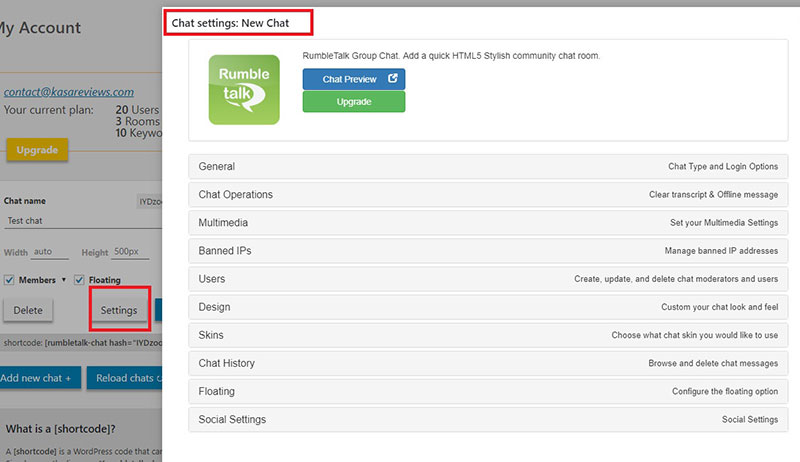Image resolution: width=800 pixels, height=462 pixels.
Task: Click the Delete chat button
Action: (x=28, y=310)
